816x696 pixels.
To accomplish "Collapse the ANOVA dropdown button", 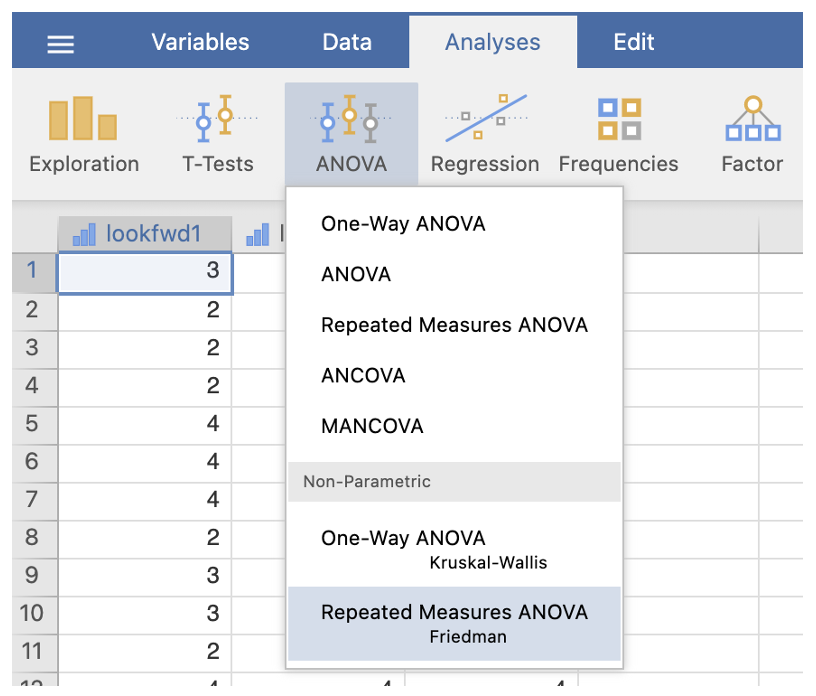I will (351, 135).
